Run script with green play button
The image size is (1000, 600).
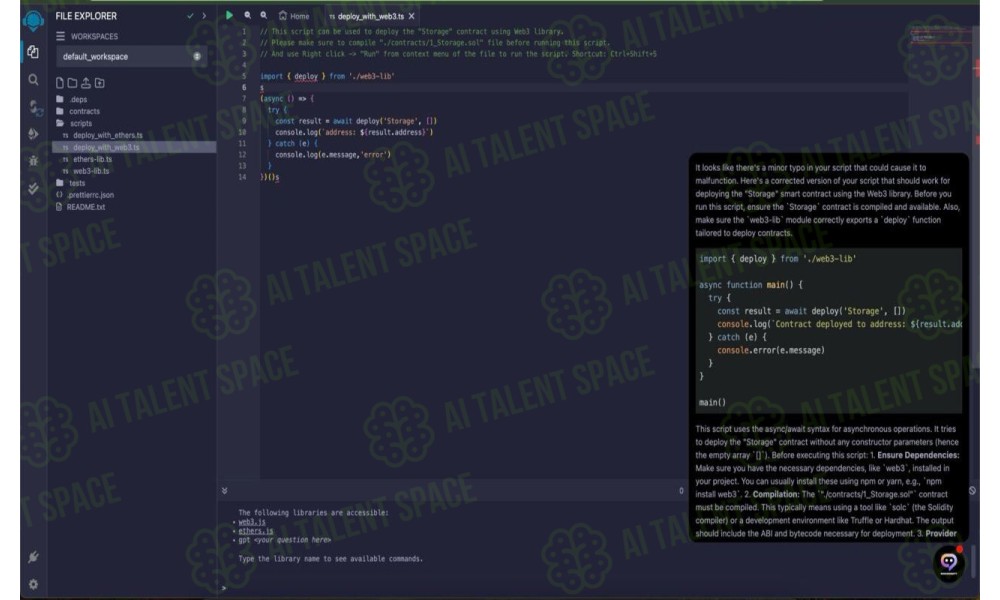tap(229, 15)
